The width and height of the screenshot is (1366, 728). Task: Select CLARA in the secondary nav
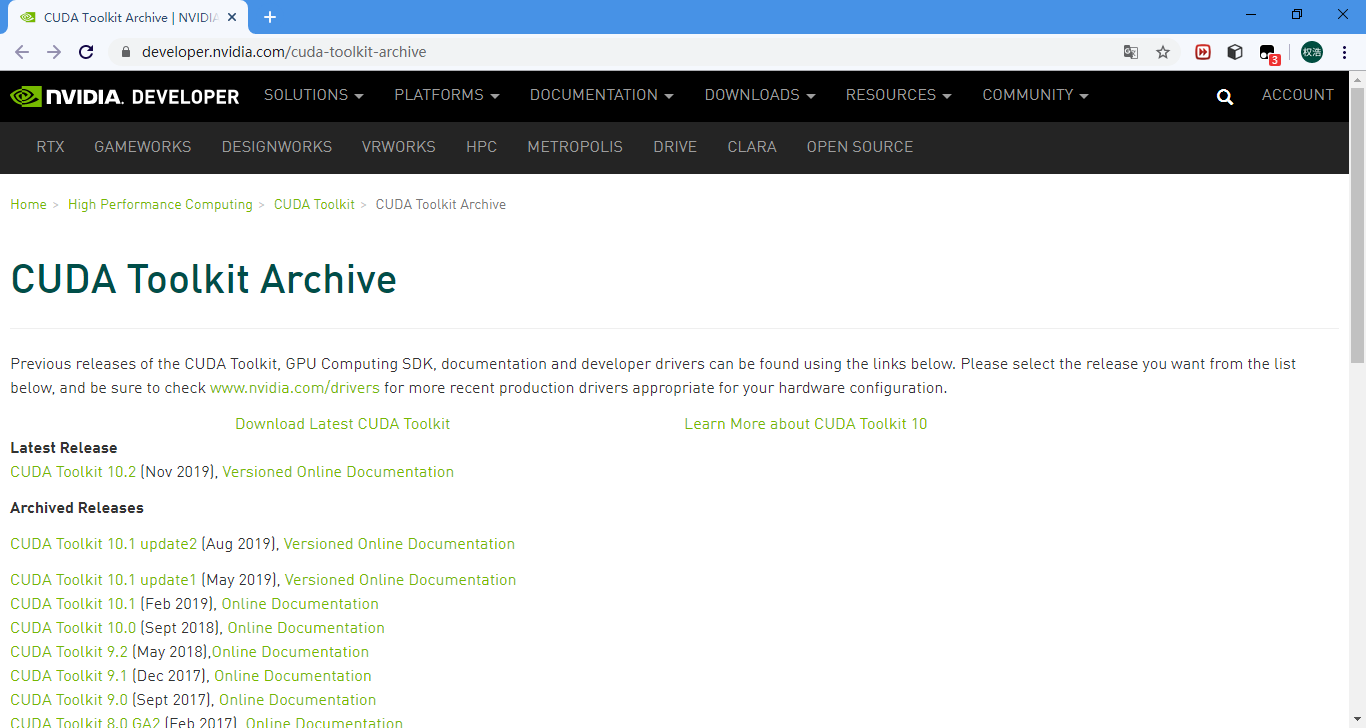(x=752, y=147)
